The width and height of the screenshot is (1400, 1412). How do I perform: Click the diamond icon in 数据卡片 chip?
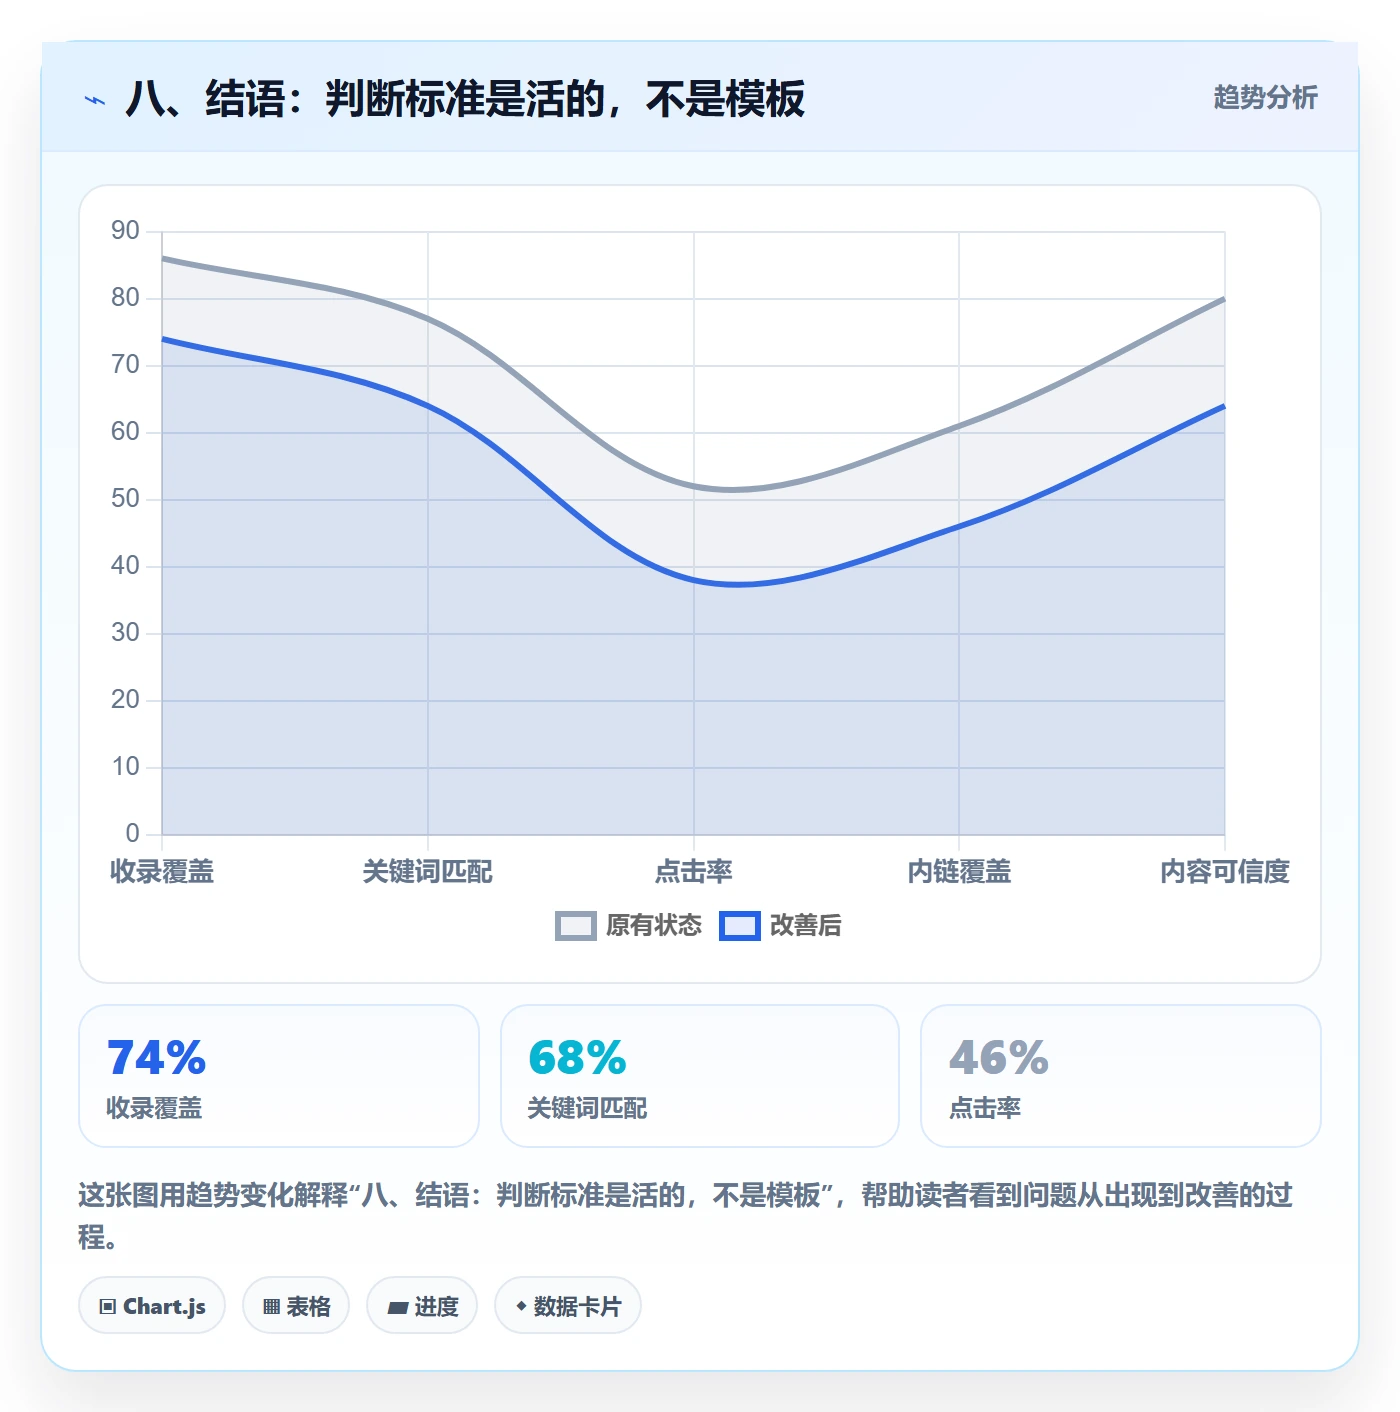pyautogui.click(x=521, y=1306)
